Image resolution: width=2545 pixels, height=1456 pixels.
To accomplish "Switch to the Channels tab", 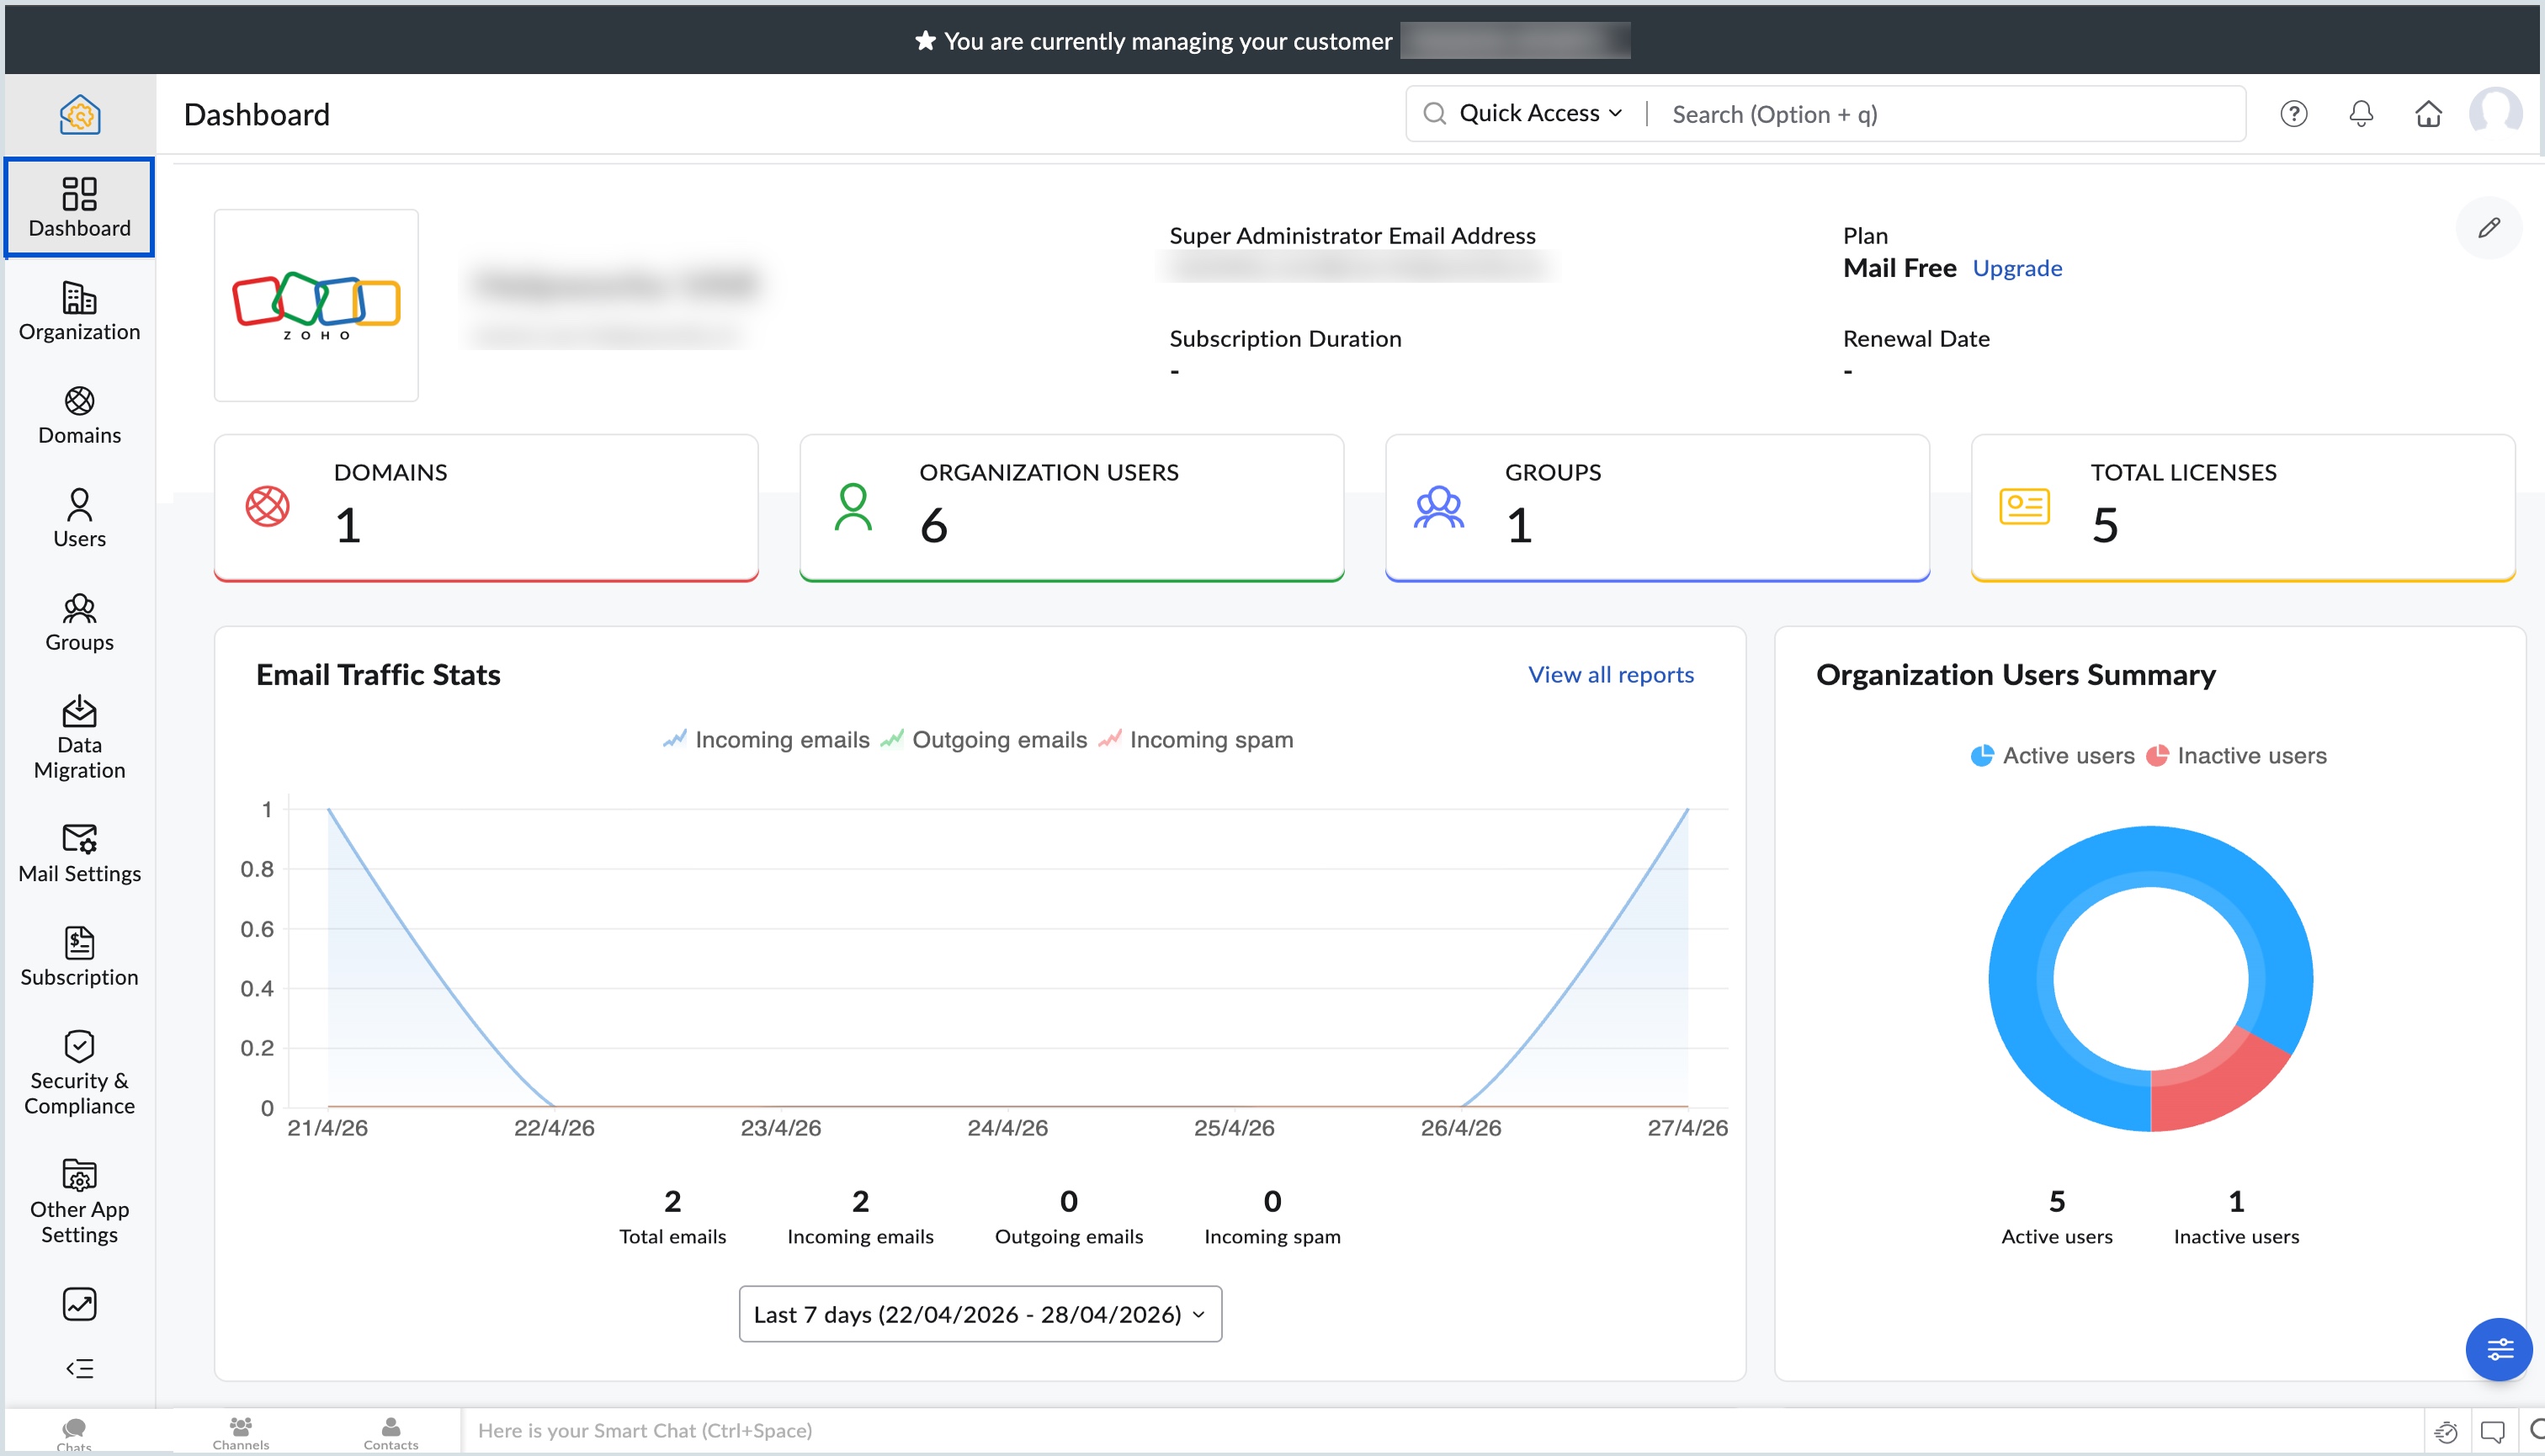I will pyautogui.click(x=240, y=1432).
